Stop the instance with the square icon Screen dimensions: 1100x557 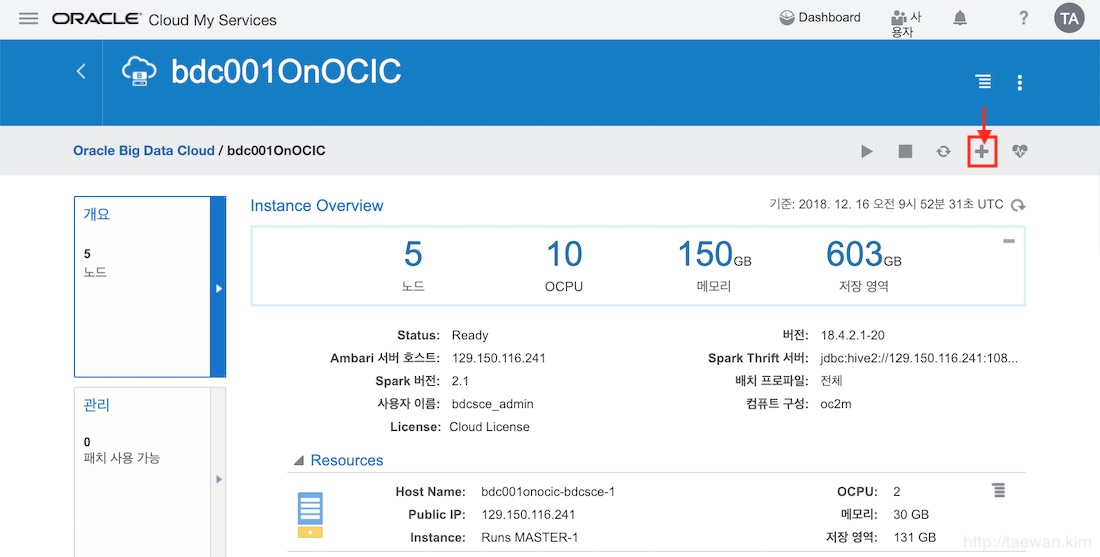(905, 151)
